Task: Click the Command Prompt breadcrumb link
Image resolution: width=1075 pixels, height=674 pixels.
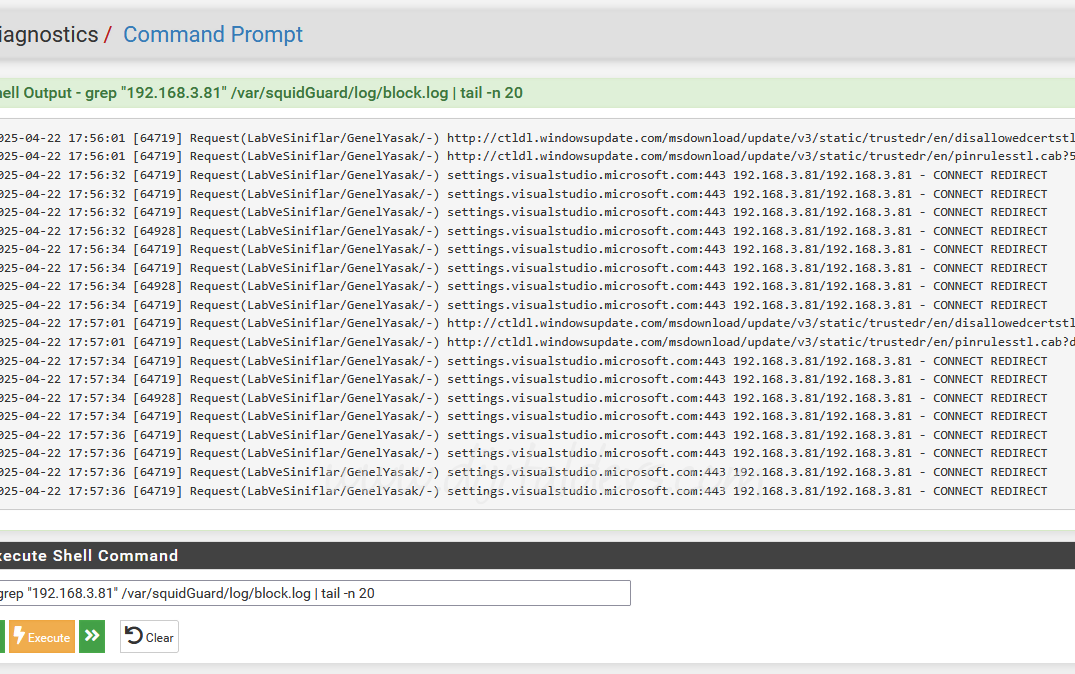Action: point(212,34)
